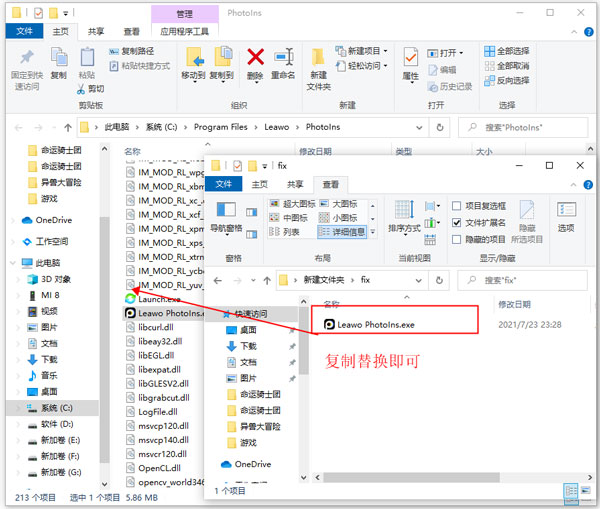The height and width of the screenshot is (509, 600).
Task: Click History in the ribbon Open group
Action: (450, 87)
